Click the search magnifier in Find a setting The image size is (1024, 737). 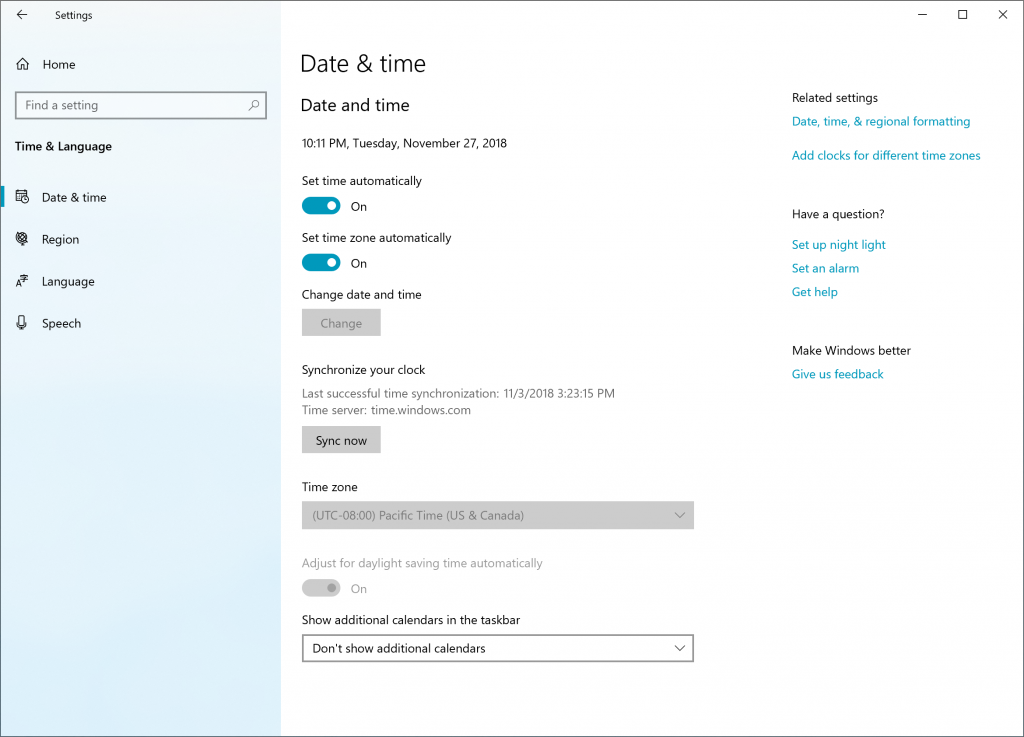(255, 105)
